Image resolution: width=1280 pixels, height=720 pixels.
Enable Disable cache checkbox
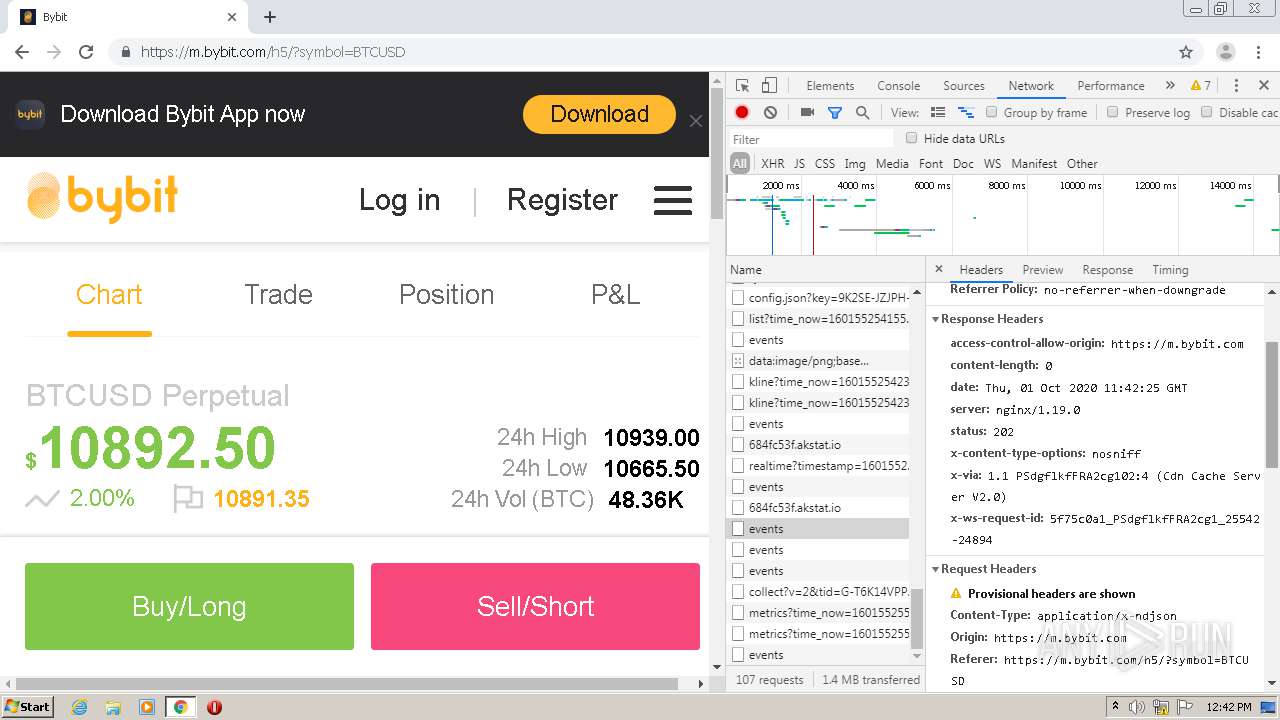coord(1206,112)
